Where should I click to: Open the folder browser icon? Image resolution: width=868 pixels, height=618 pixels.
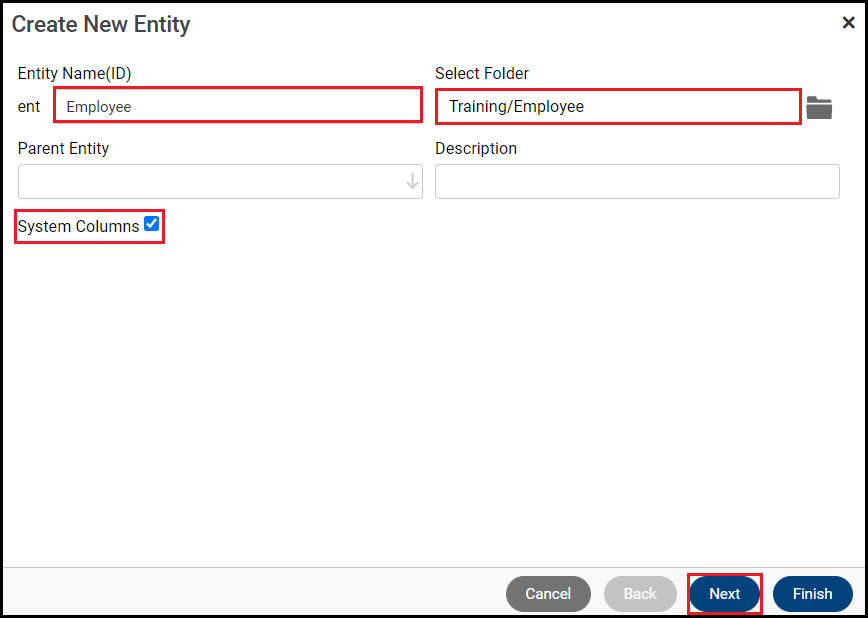[819, 108]
